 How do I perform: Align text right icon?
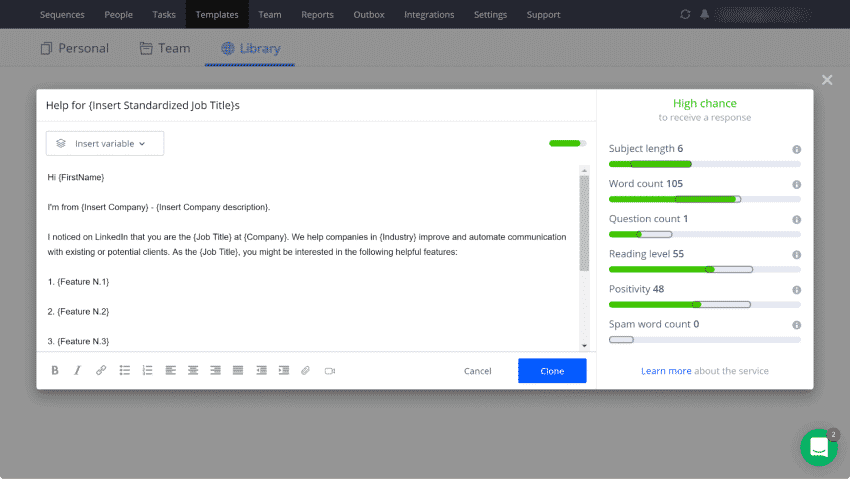[216, 371]
